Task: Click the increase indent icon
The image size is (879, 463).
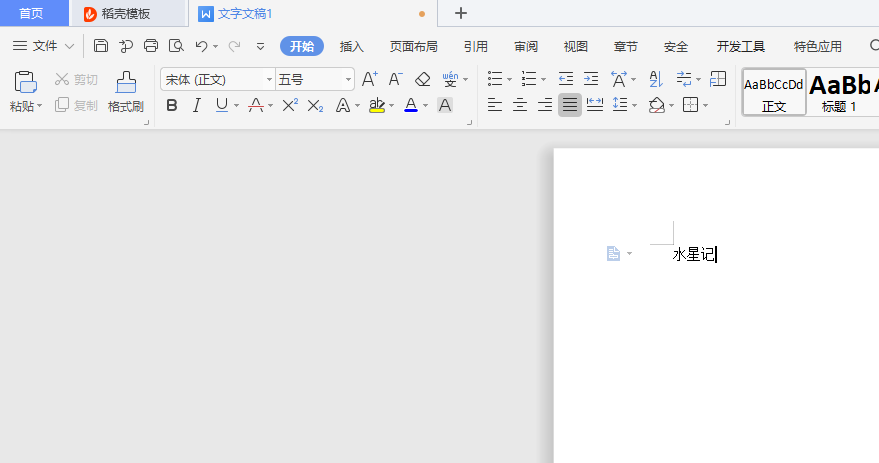Action: 591,79
